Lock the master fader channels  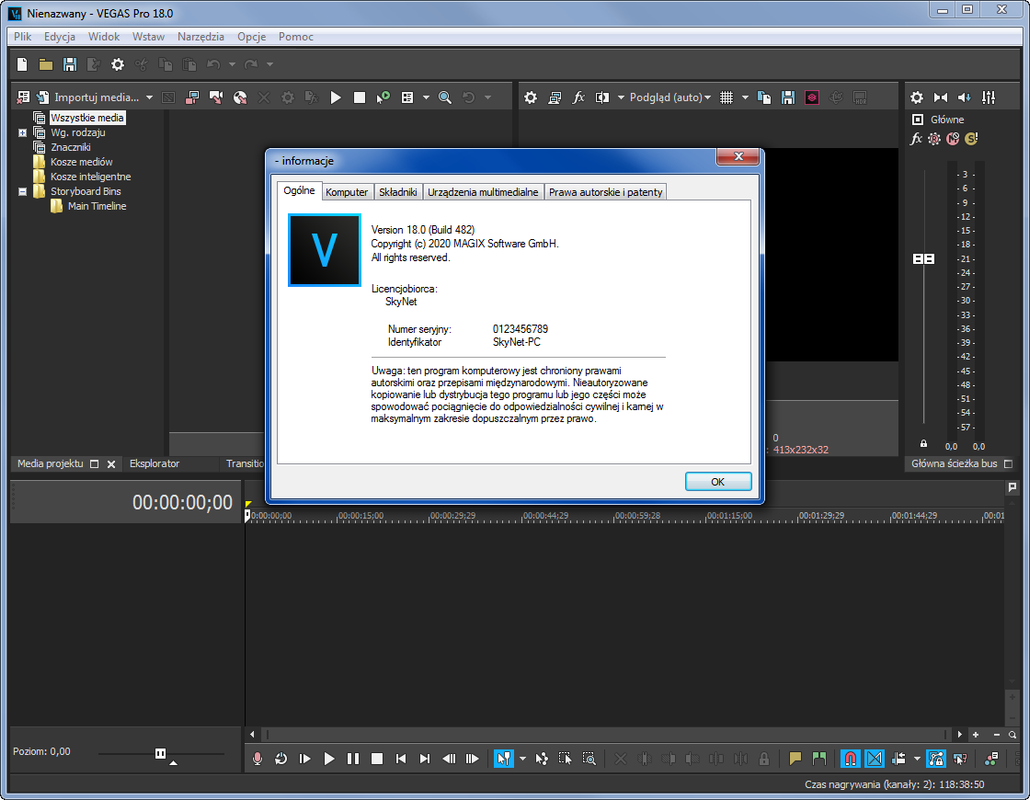tap(924, 444)
